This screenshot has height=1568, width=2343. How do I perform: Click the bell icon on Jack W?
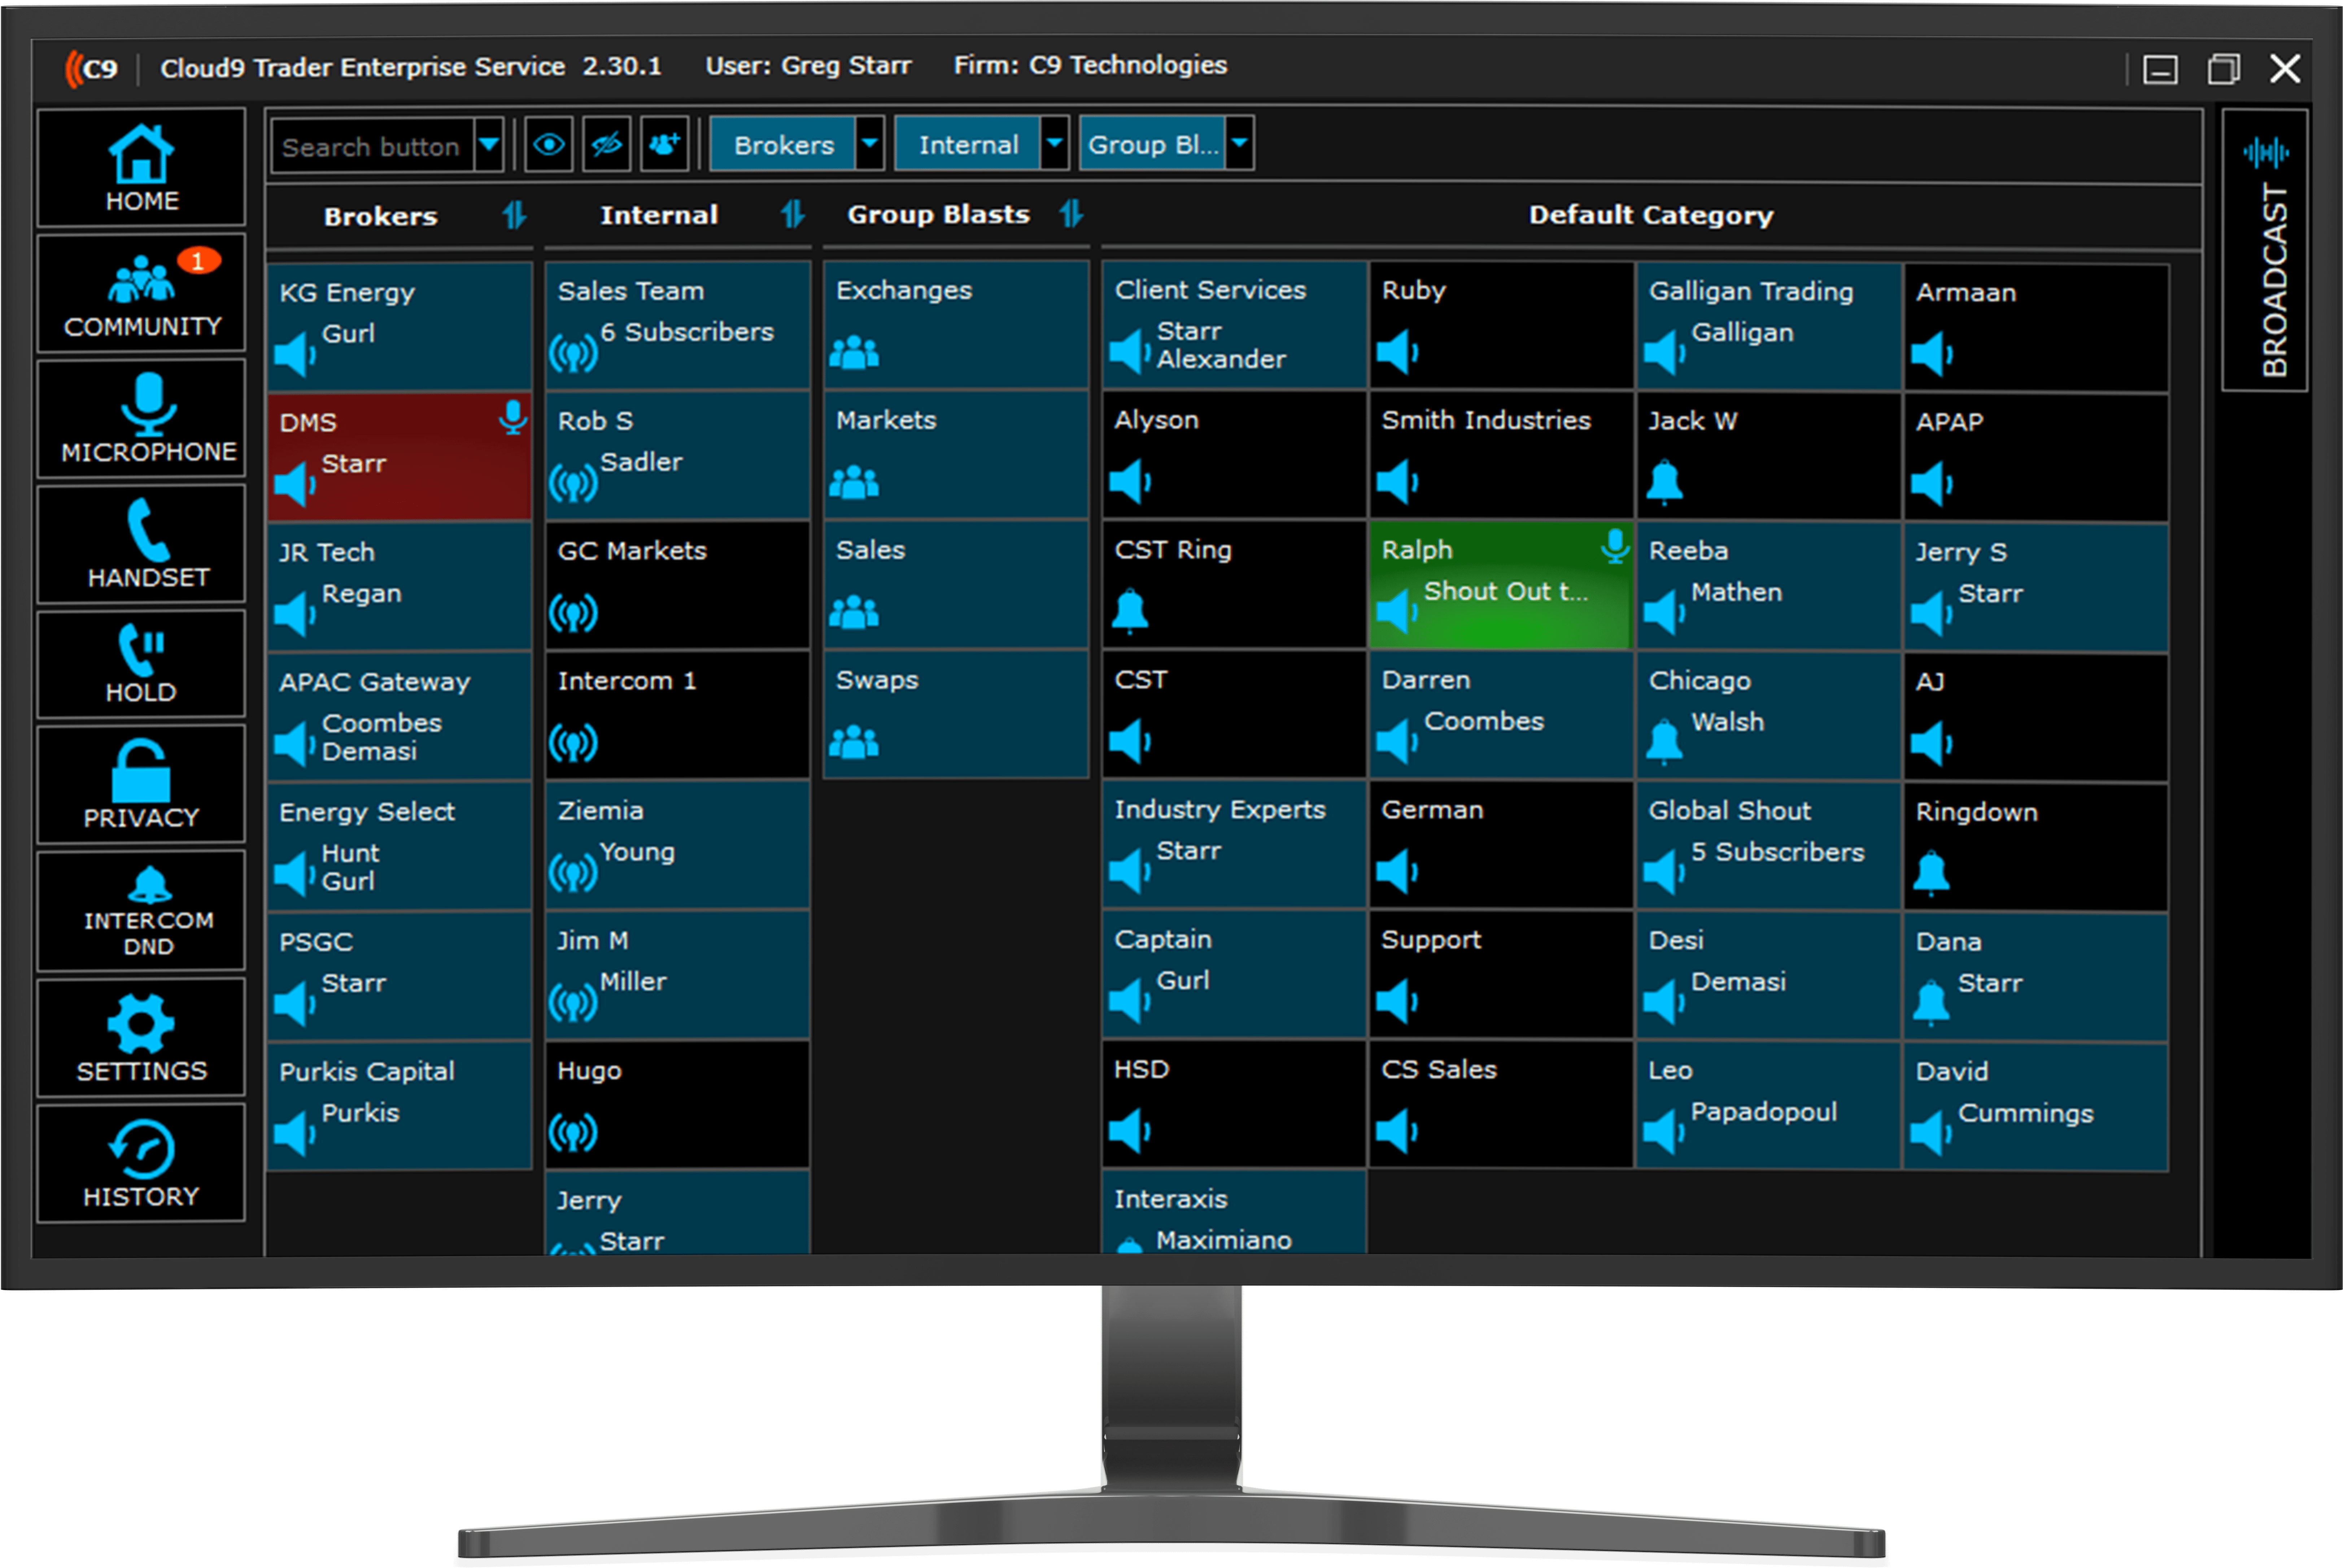click(1664, 482)
